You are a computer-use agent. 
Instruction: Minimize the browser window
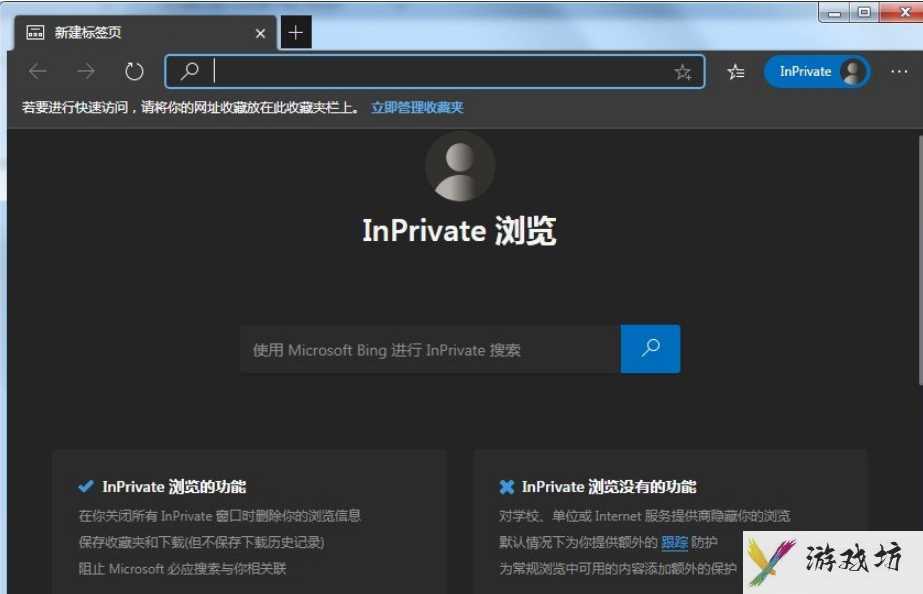834,12
